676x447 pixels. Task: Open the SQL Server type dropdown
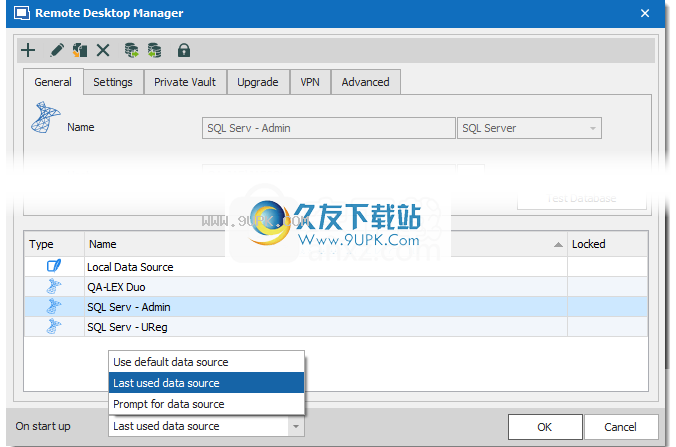(x=529, y=128)
